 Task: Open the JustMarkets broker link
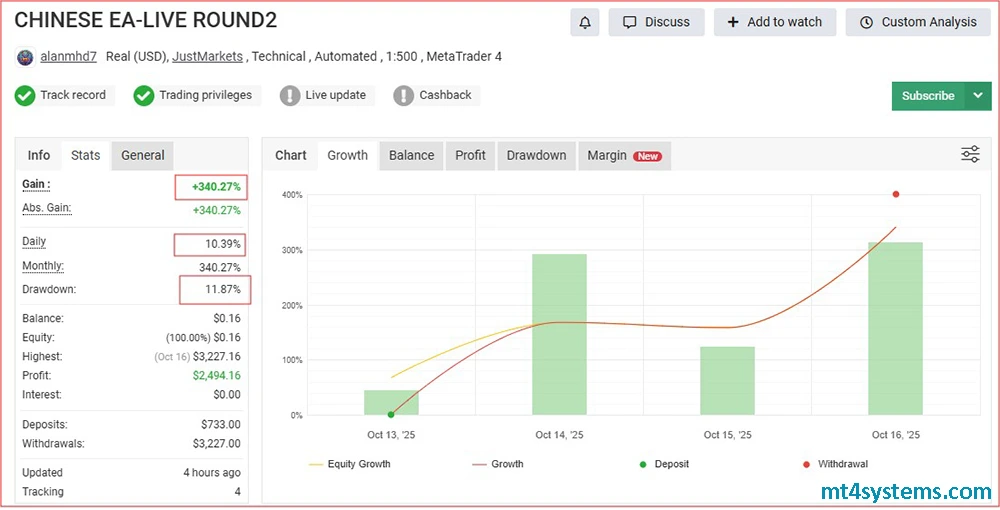[207, 57]
